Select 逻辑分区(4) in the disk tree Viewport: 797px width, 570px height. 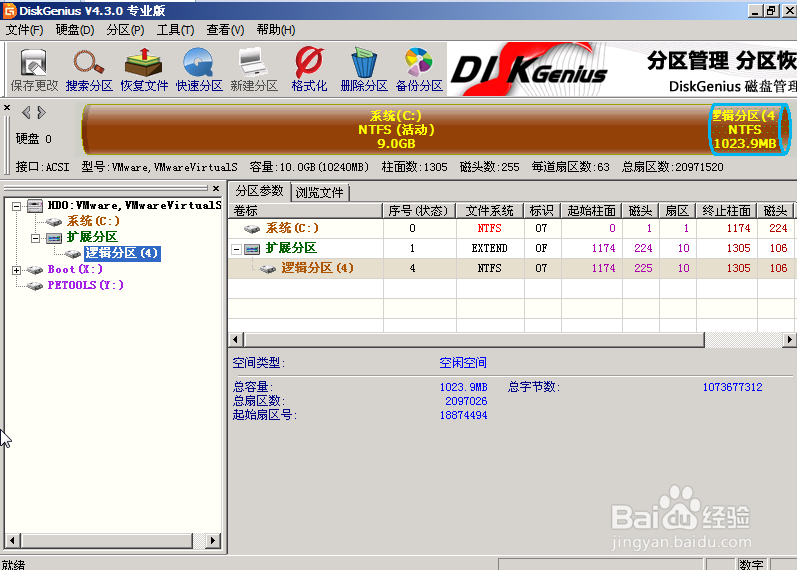[x=122, y=253]
